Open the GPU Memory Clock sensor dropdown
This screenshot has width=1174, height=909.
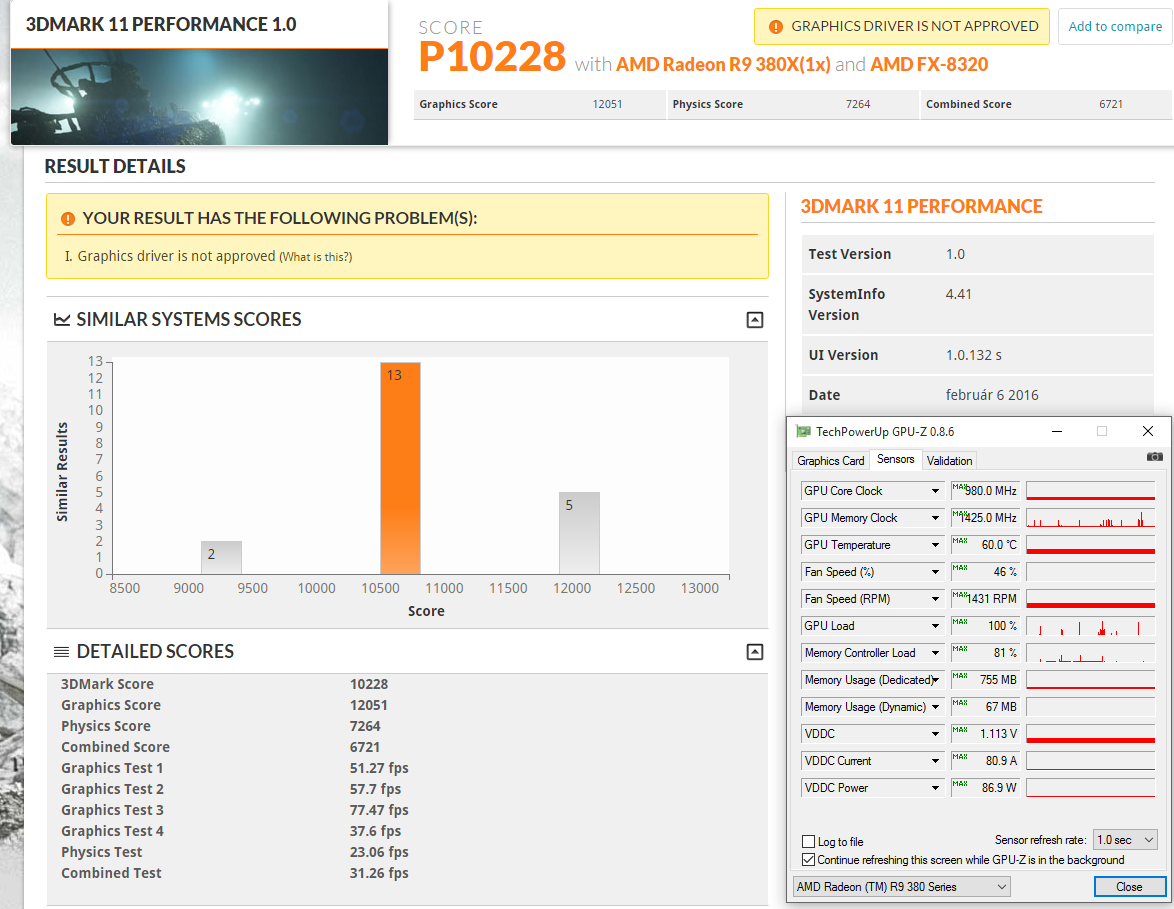click(935, 518)
